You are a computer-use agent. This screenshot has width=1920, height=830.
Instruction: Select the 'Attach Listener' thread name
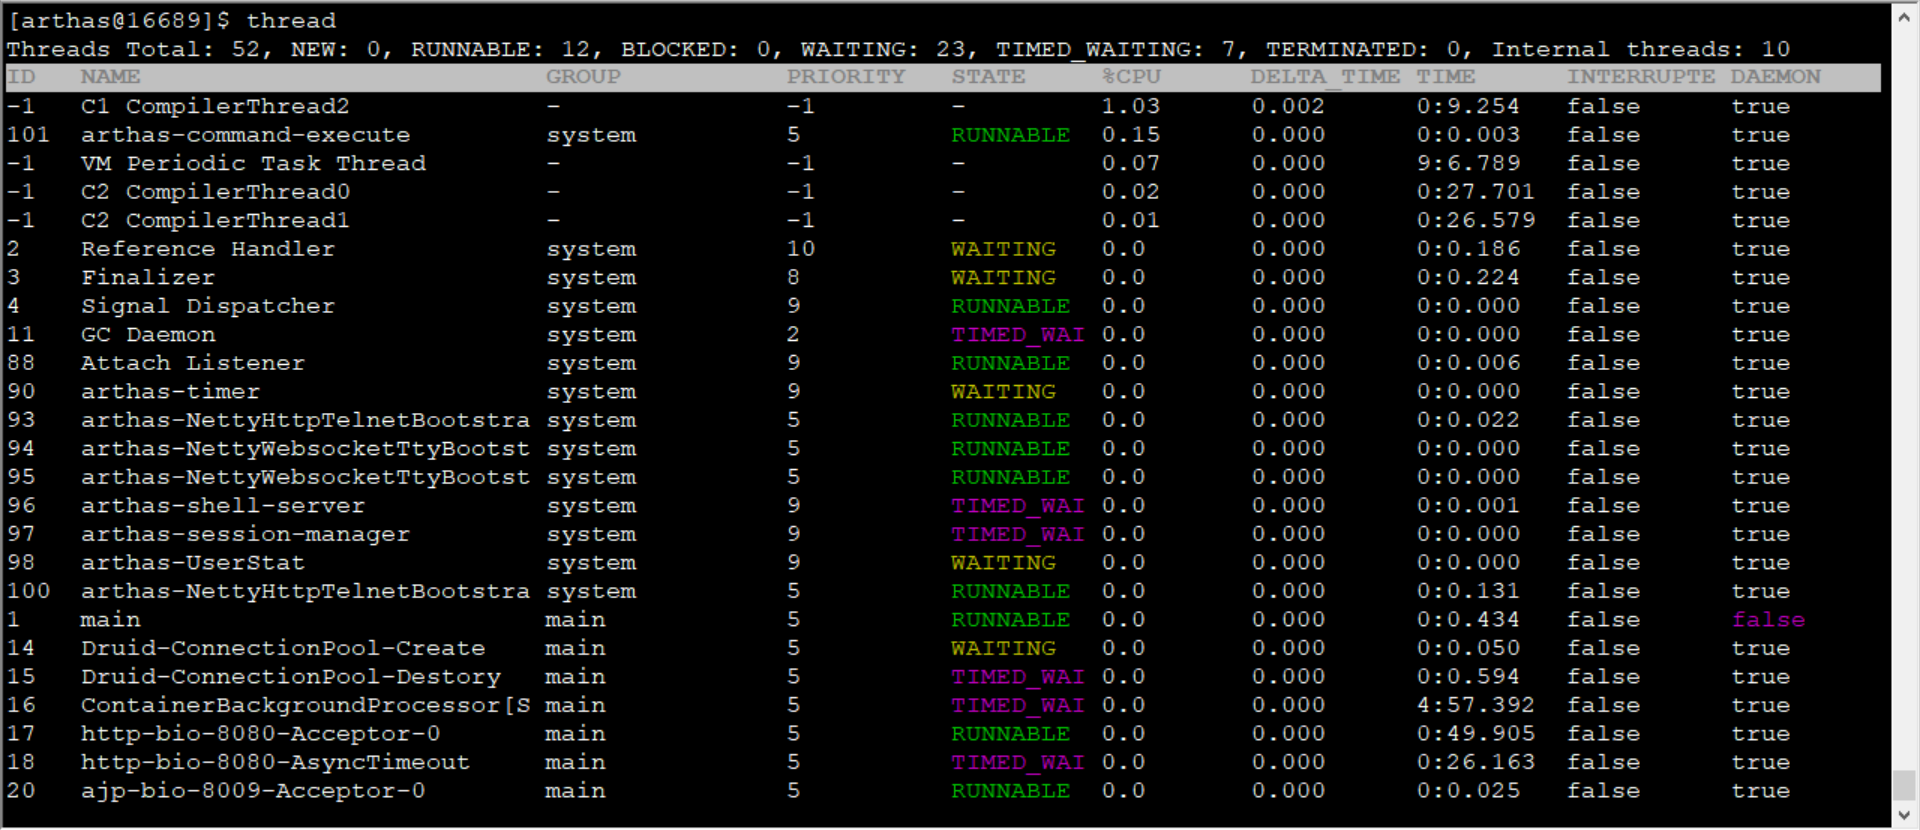click(193, 363)
